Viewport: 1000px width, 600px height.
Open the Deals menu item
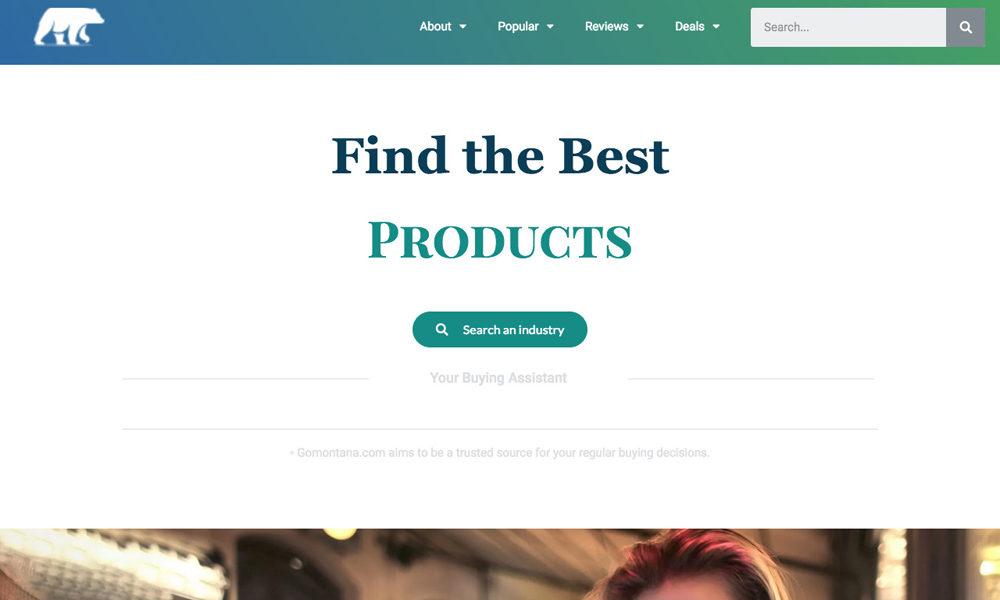689,27
